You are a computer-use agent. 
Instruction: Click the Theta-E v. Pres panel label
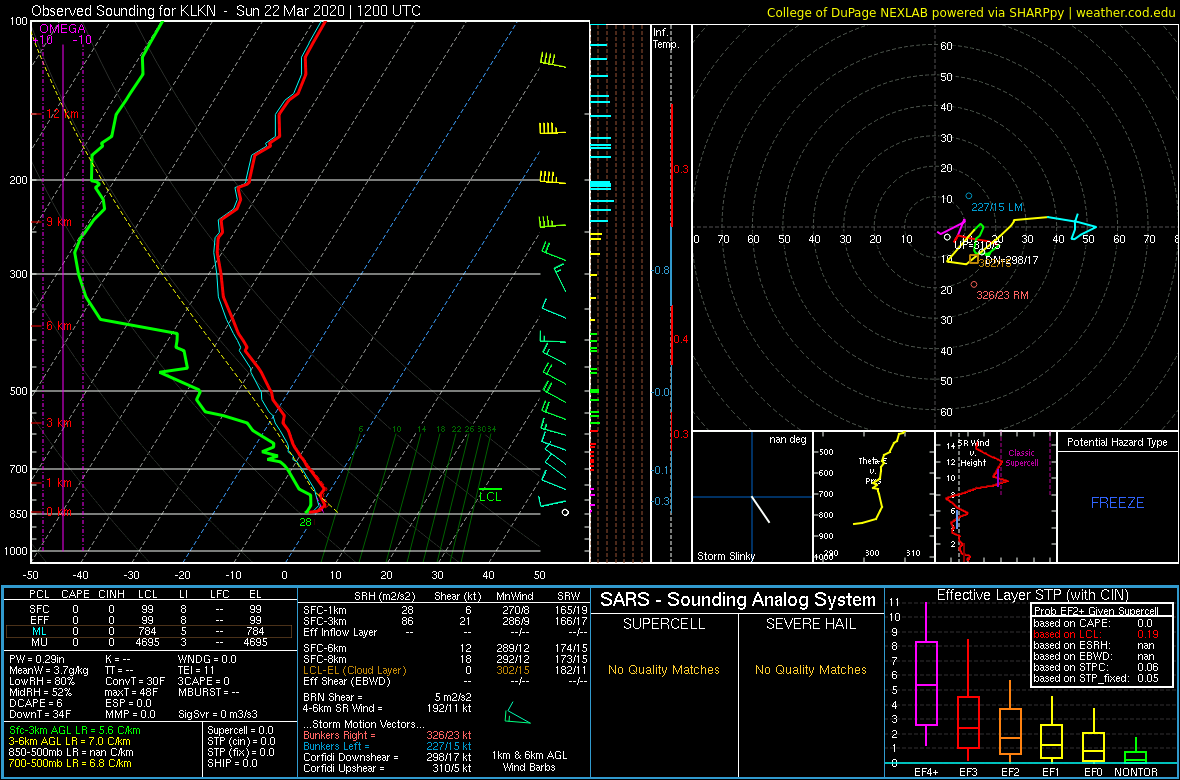[875, 469]
